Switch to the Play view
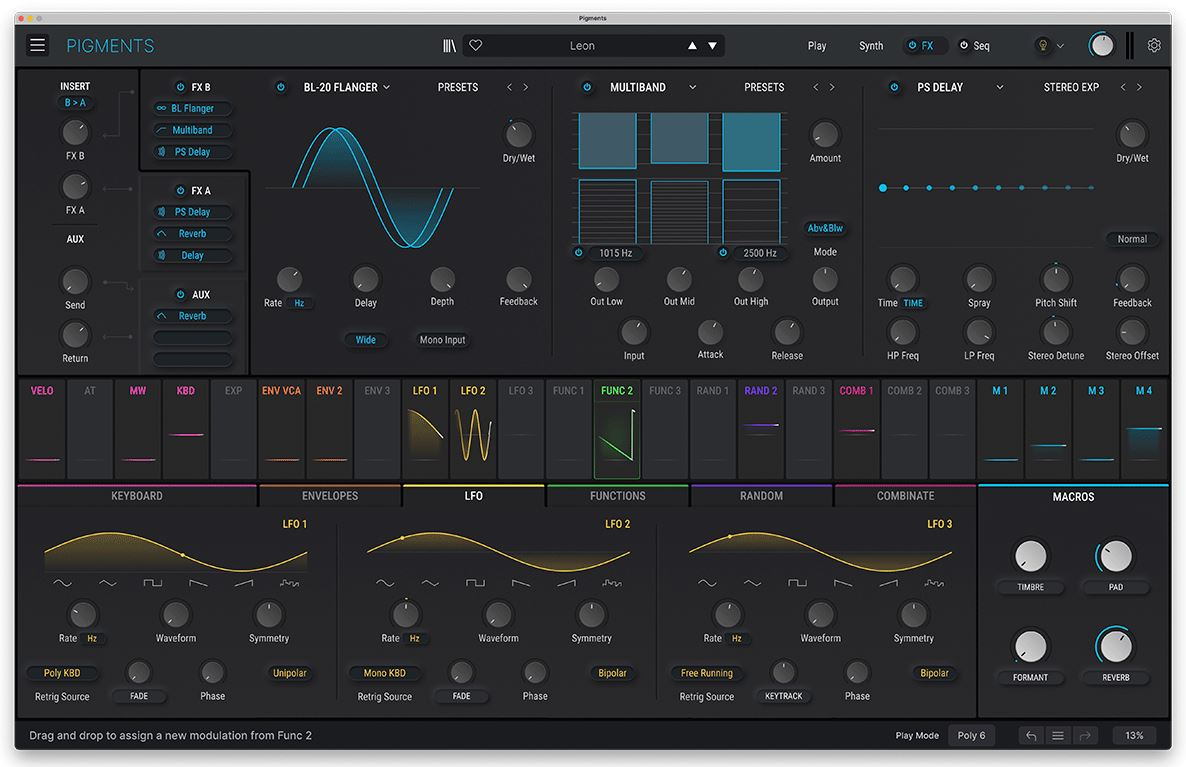Screen dimensions: 1186x767 click(817, 45)
